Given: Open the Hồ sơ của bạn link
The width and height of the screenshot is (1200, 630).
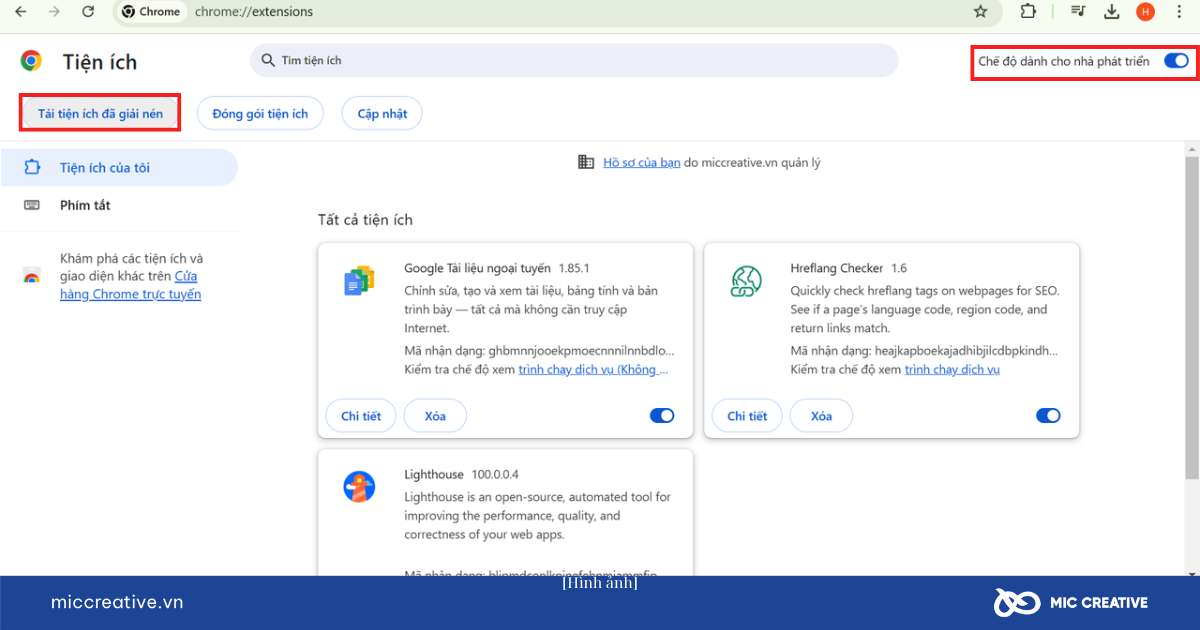Looking at the screenshot, I should [642, 163].
